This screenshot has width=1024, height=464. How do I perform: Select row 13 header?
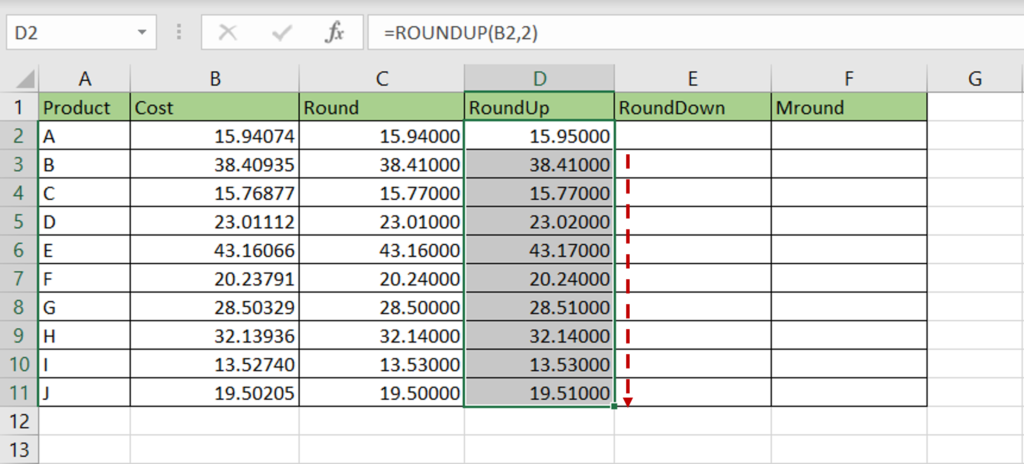click(19, 450)
